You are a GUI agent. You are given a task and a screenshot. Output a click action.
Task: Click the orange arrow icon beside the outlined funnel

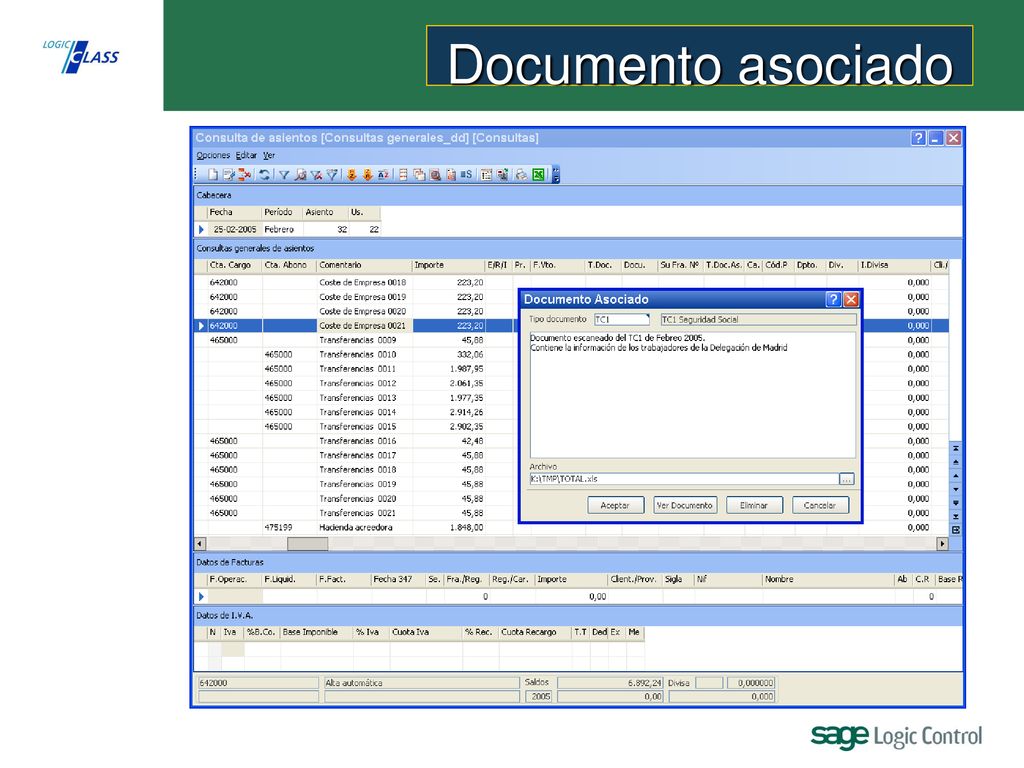pyautogui.click(x=351, y=174)
